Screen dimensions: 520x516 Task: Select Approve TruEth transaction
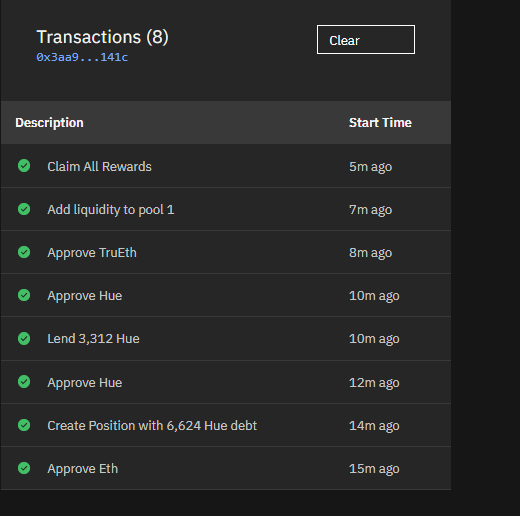point(226,252)
